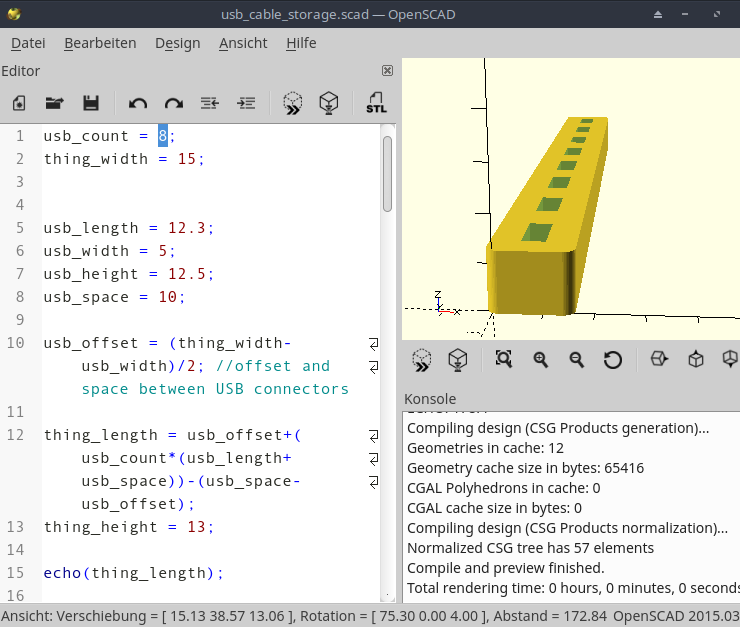Run Preview from the editor toolbar
The width and height of the screenshot is (740, 627).
click(x=293, y=103)
